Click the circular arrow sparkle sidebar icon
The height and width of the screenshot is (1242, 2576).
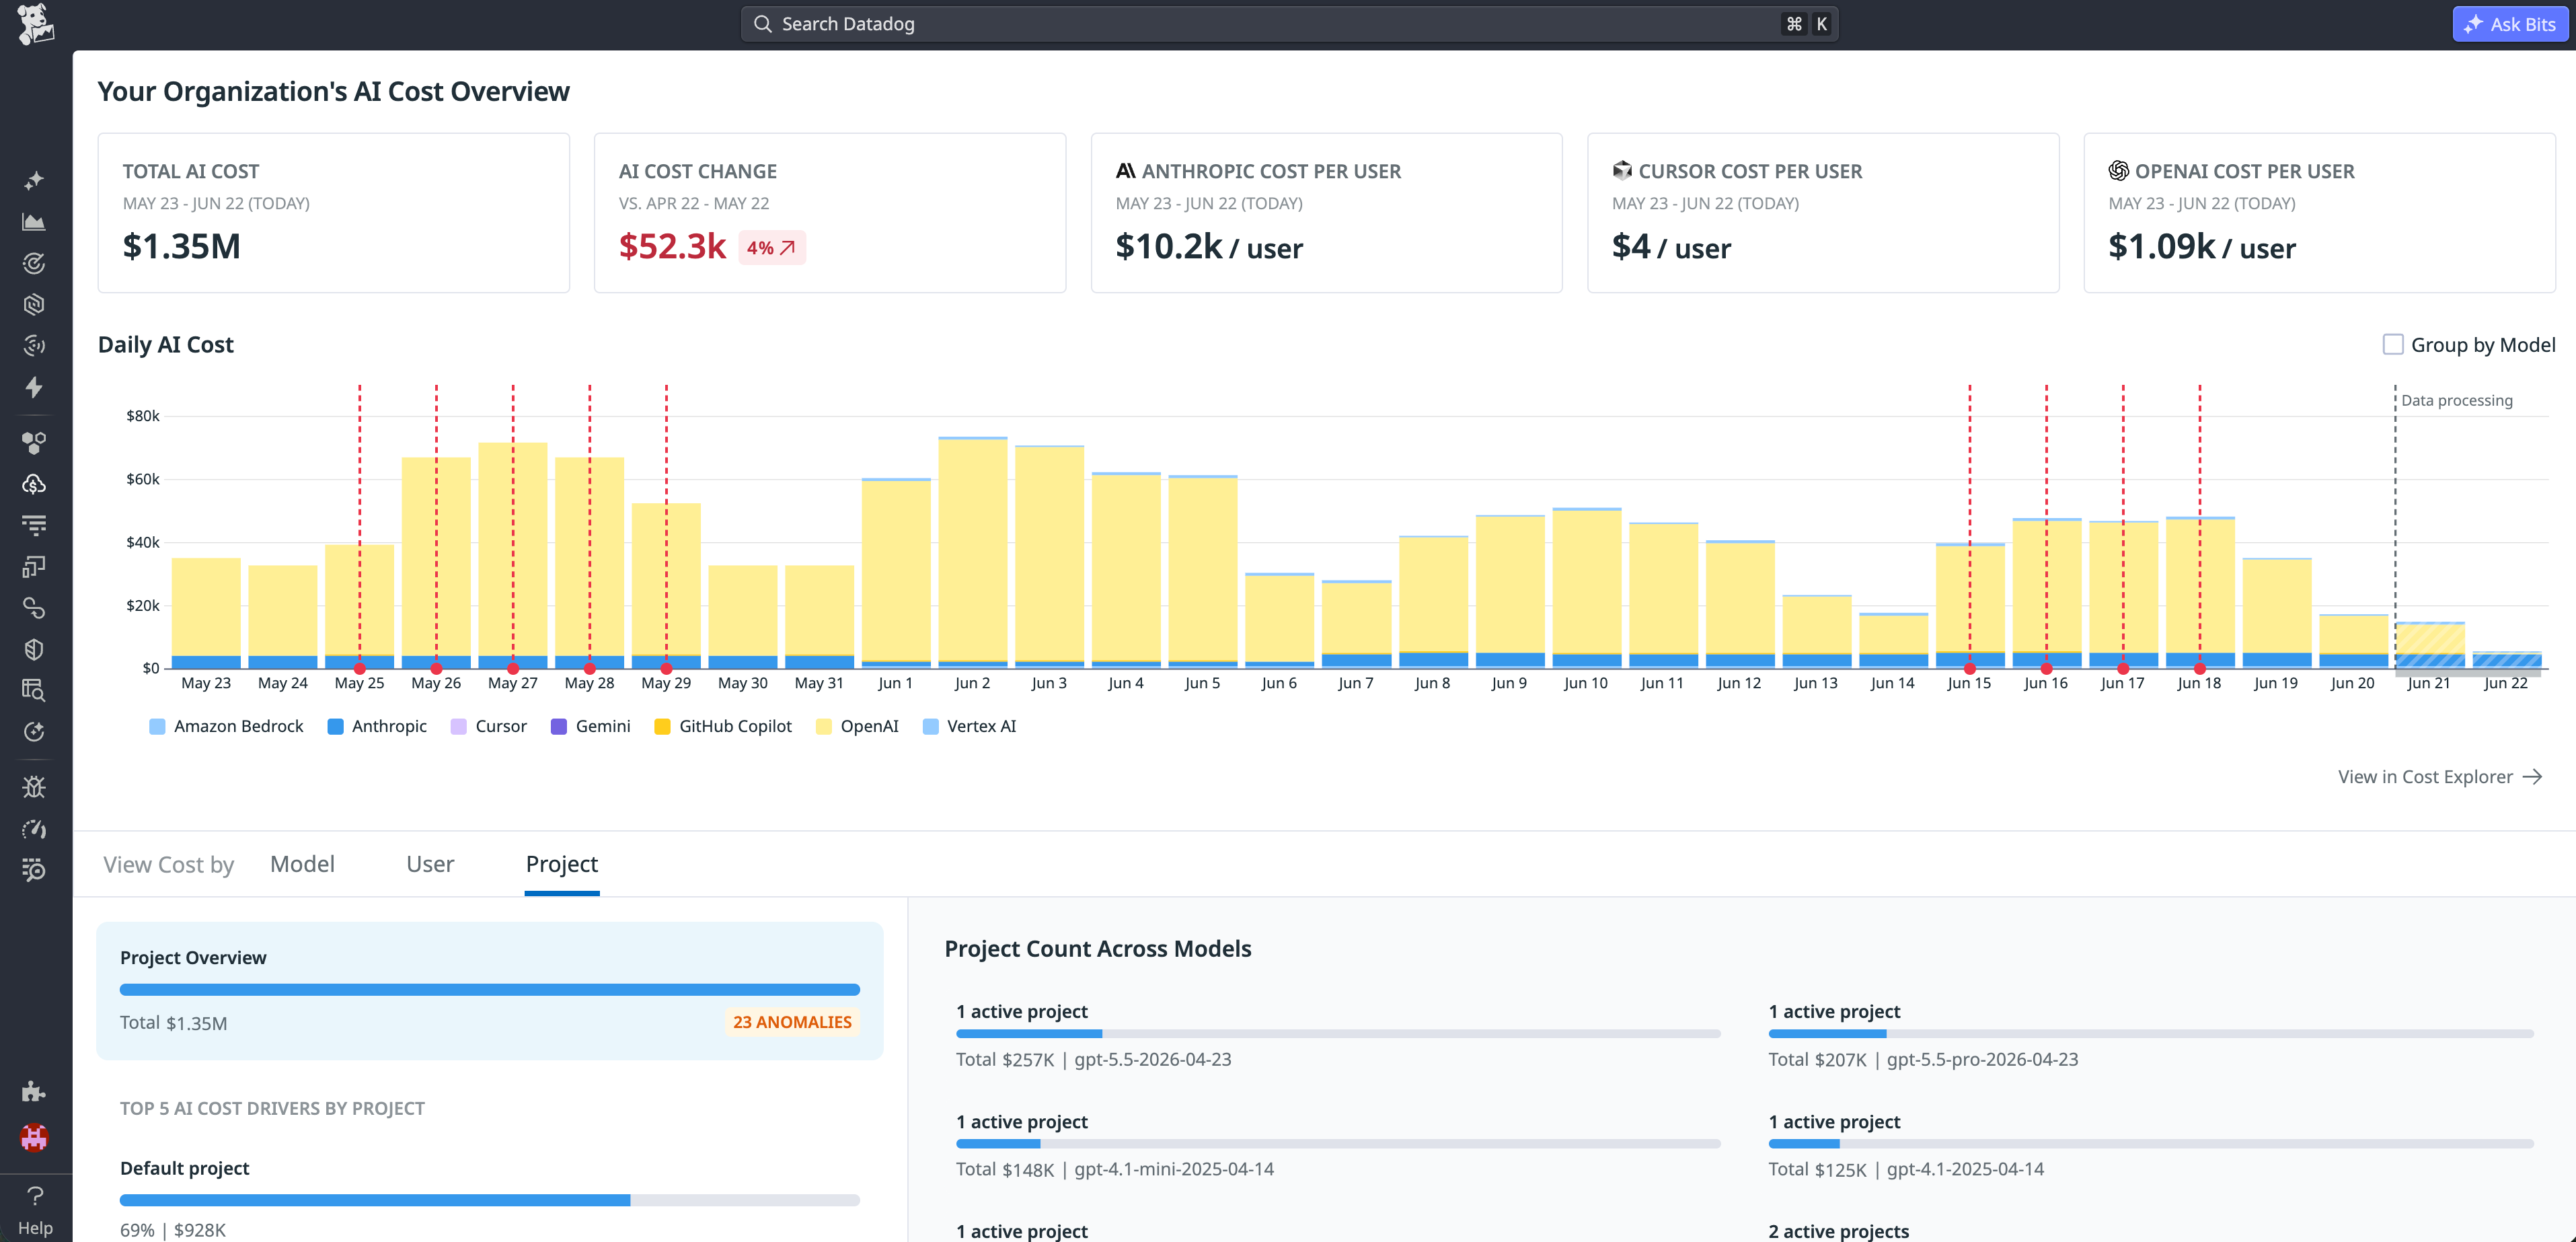coord(34,732)
